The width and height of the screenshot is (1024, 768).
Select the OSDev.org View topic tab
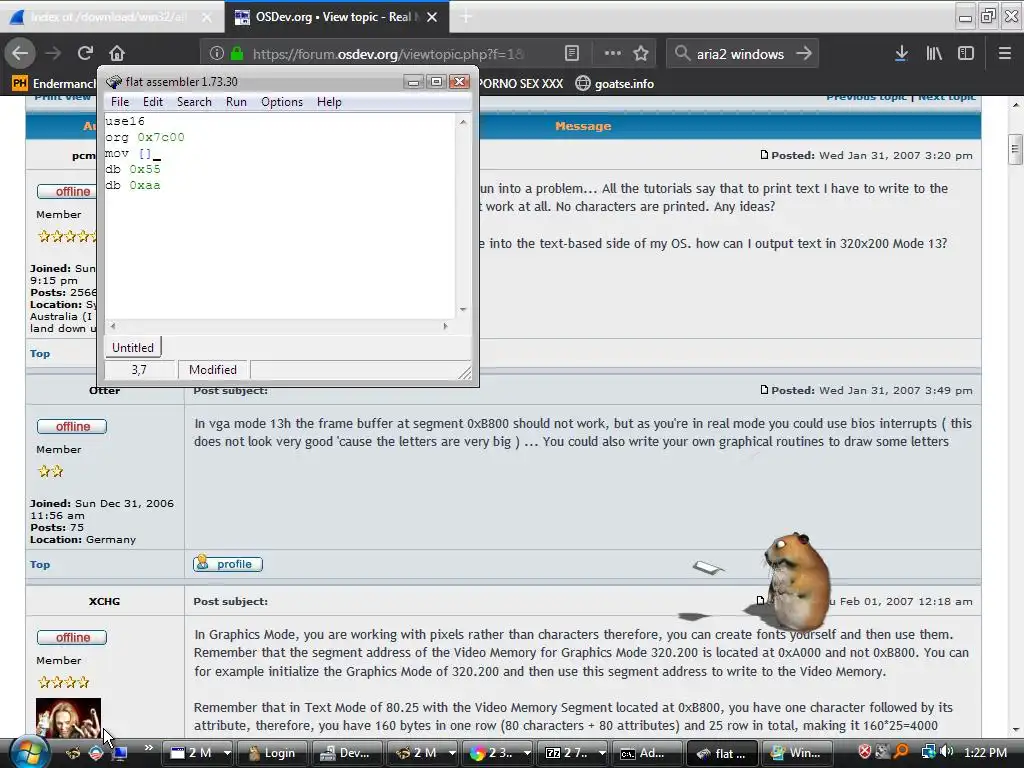(336, 17)
